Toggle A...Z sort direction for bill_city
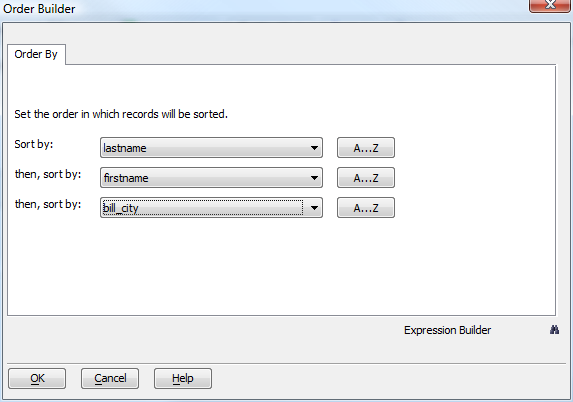 (366, 208)
